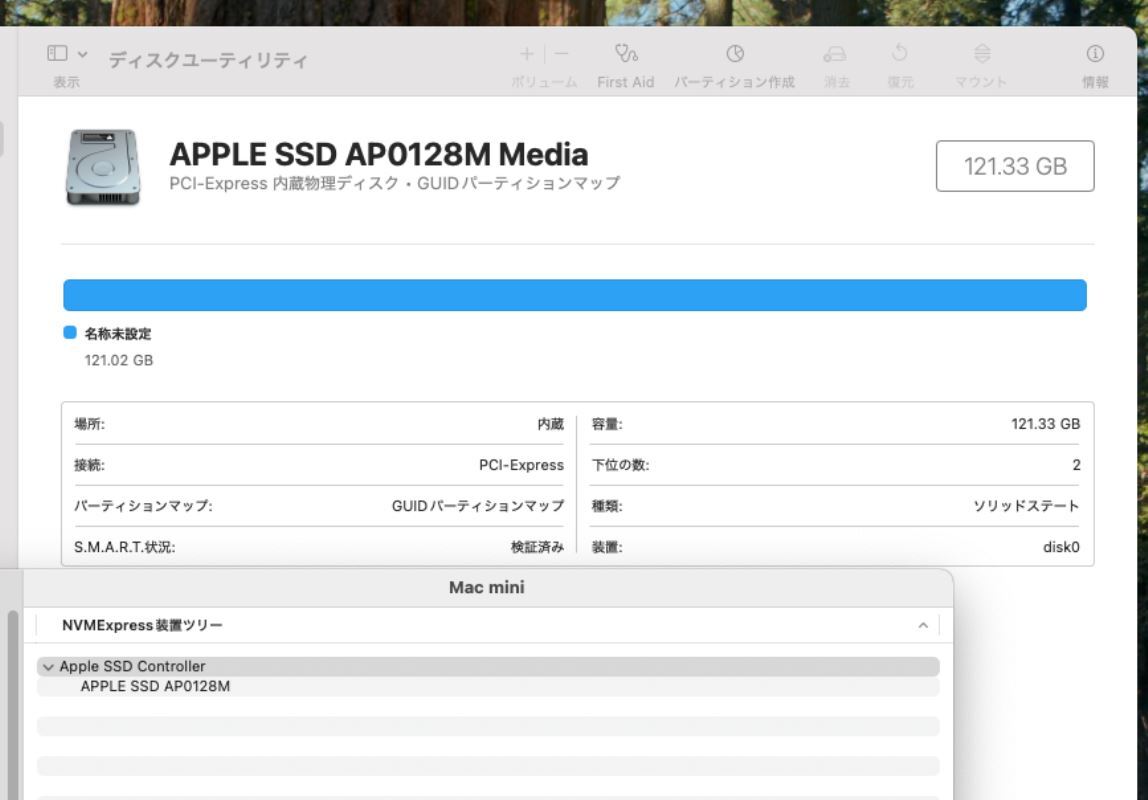Click the blue disk usage bar
This screenshot has width=1148, height=800.
click(574, 295)
